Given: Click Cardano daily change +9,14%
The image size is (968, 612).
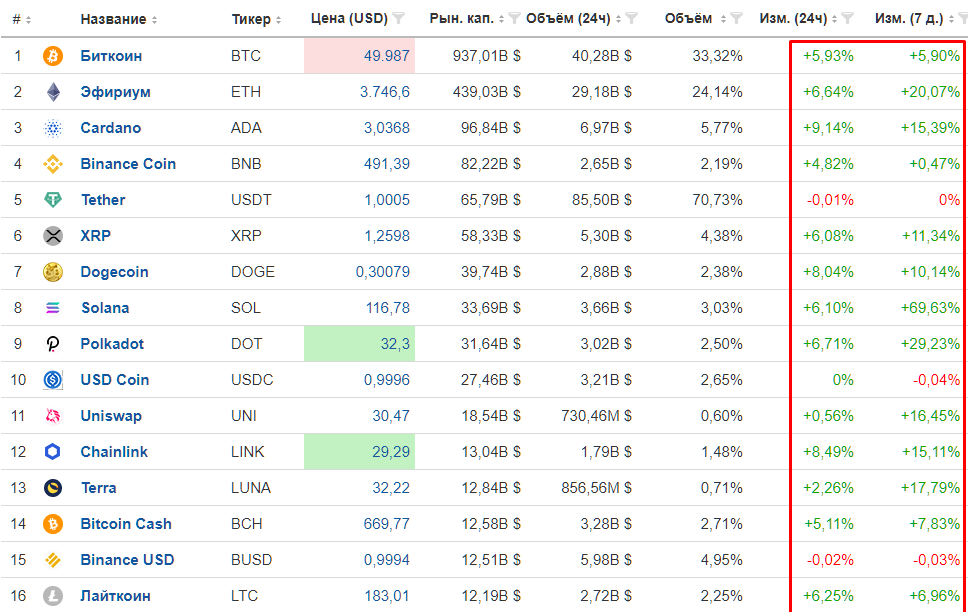Looking at the screenshot, I should (828, 128).
